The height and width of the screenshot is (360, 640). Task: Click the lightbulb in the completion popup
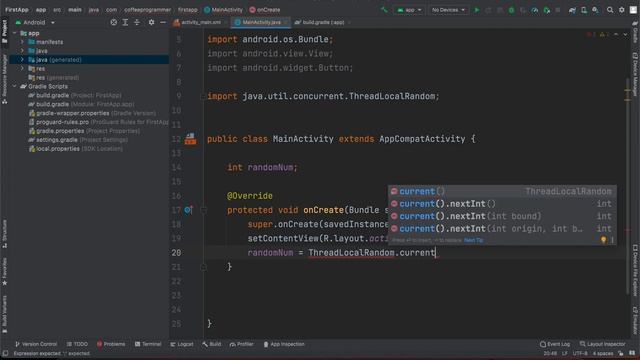tap(603, 240)
